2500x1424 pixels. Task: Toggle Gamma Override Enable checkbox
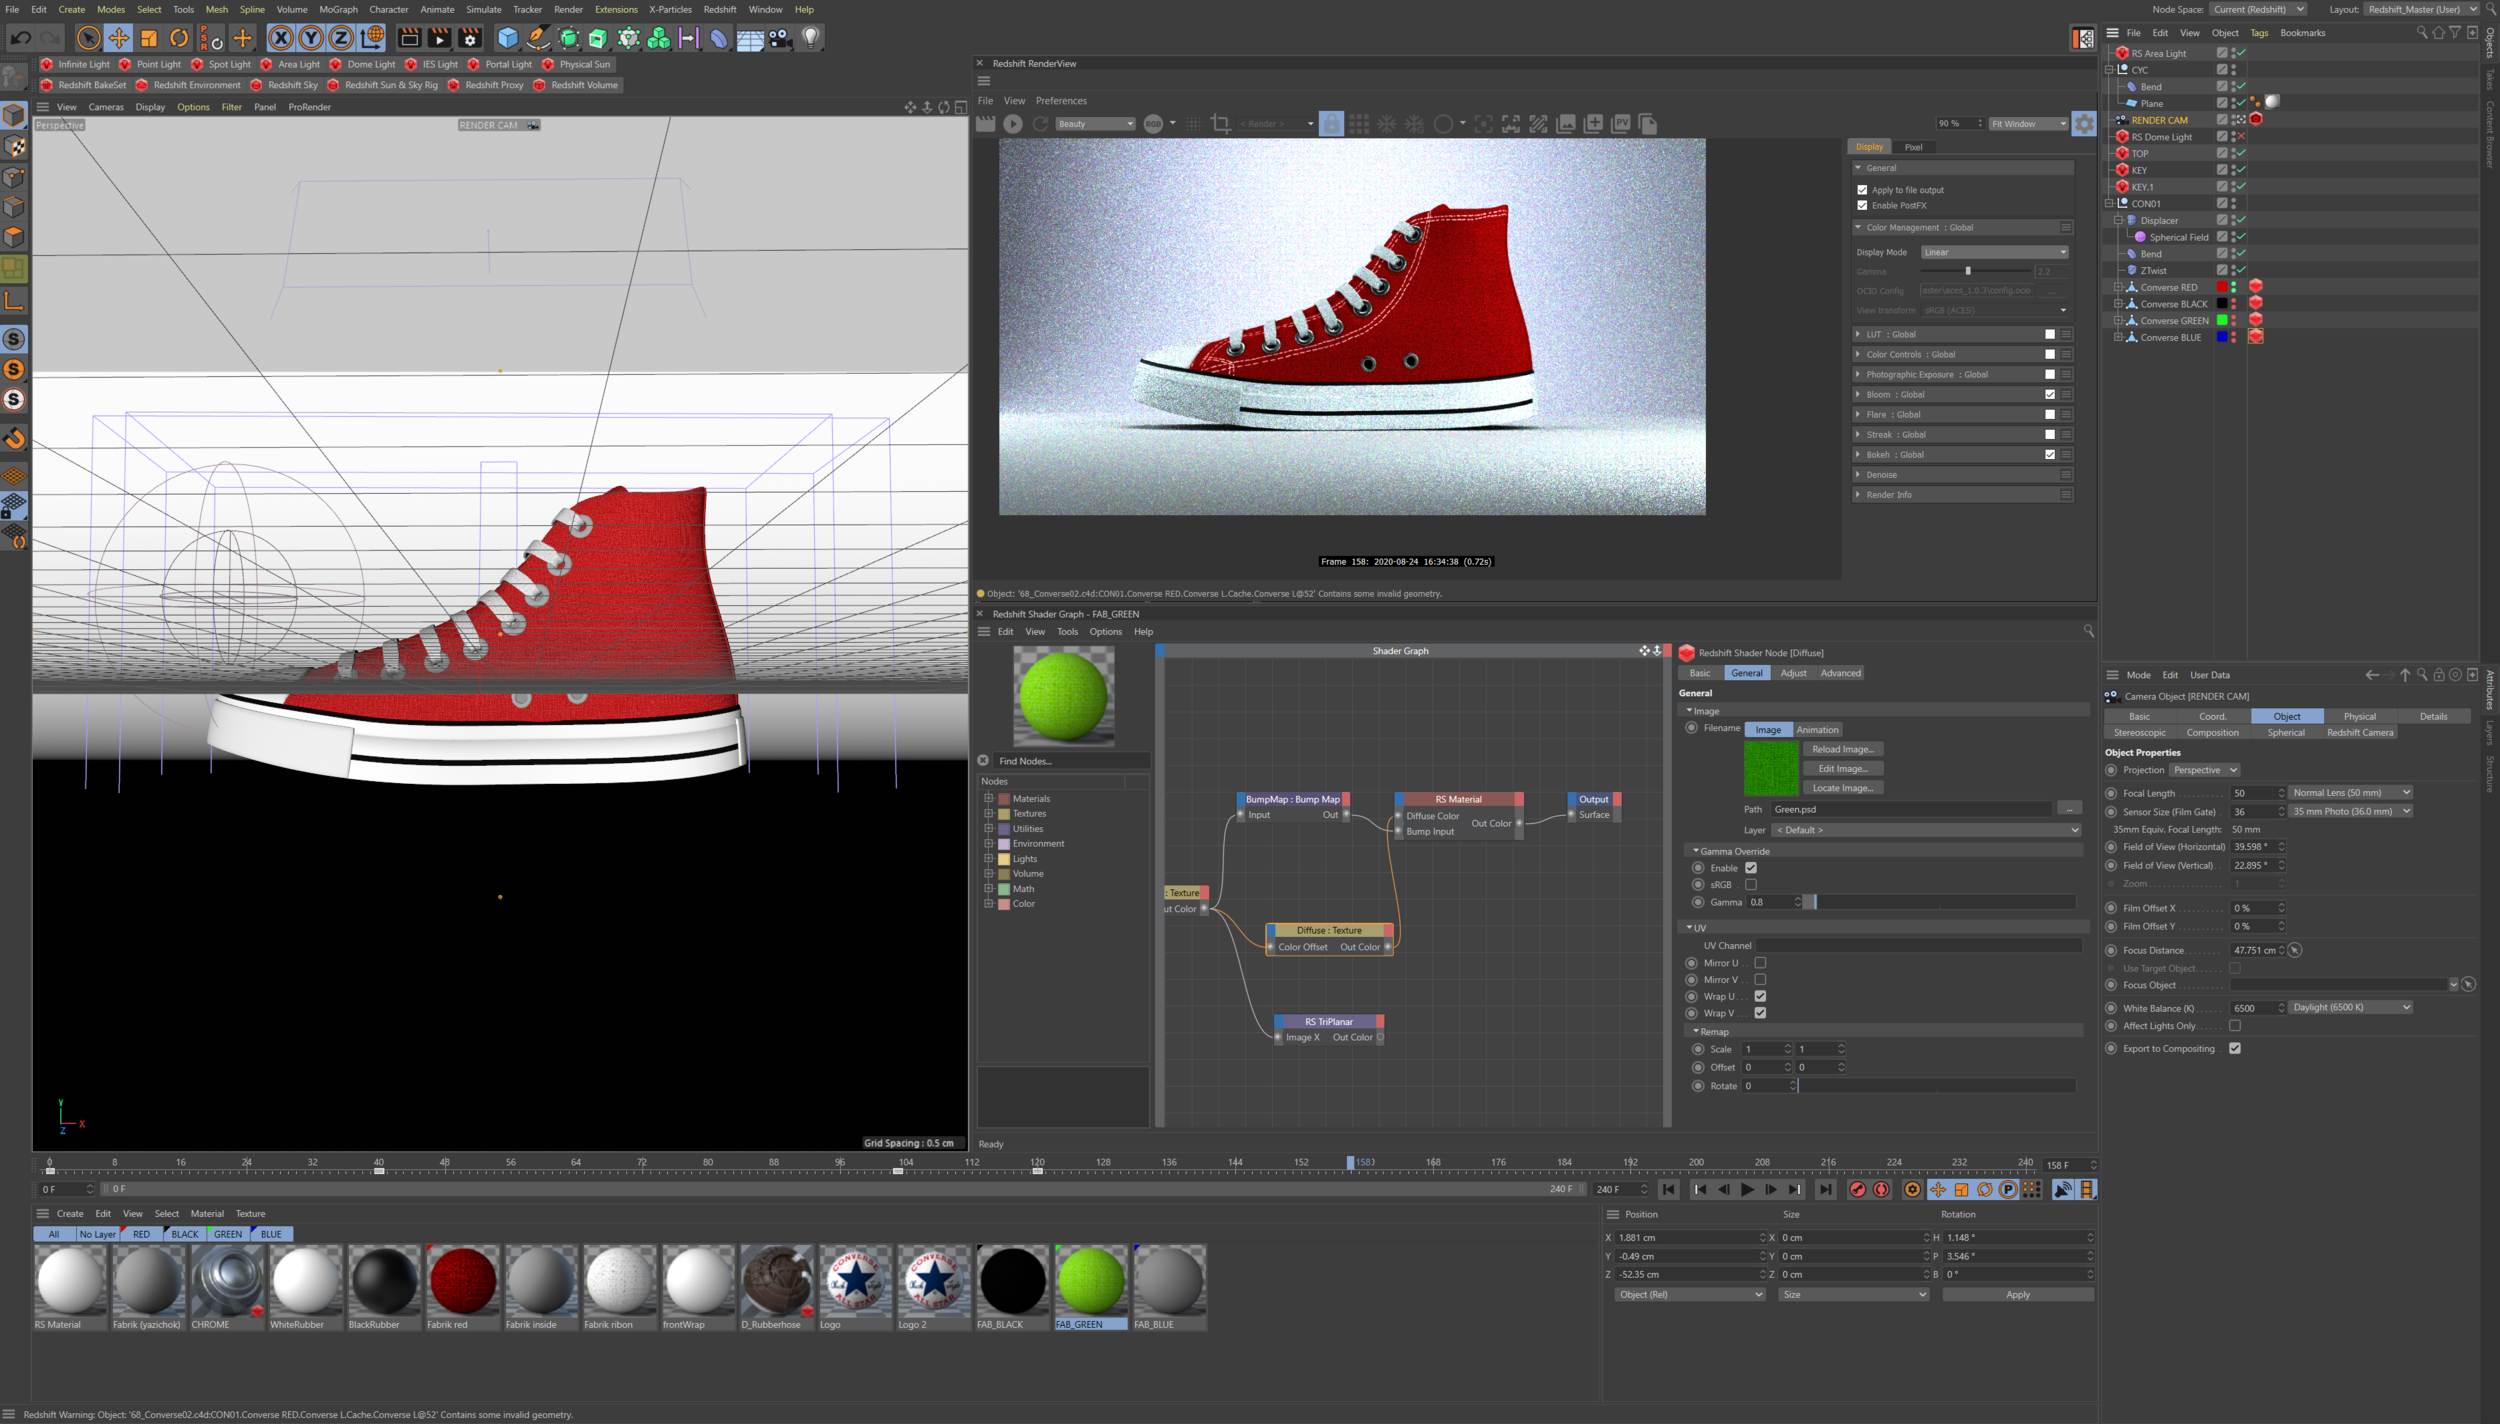[x=1751, y=868]
